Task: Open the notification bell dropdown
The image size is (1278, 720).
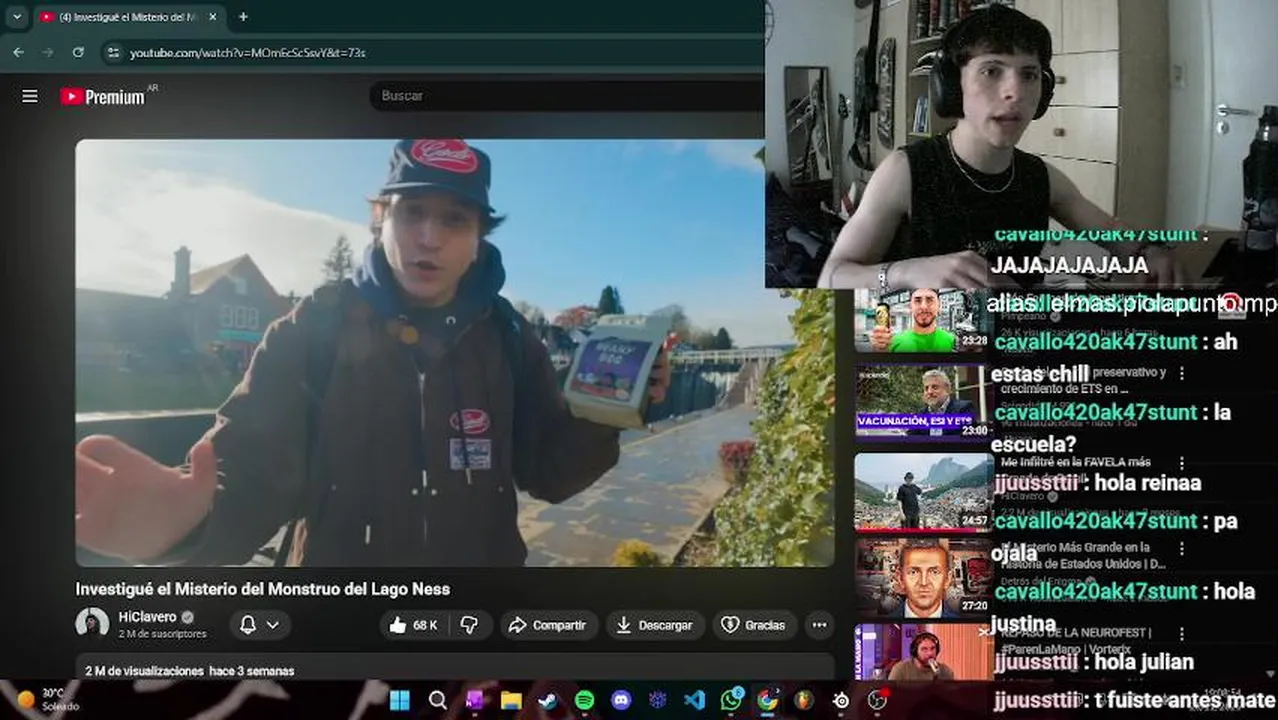Action: tap(260, 625)
